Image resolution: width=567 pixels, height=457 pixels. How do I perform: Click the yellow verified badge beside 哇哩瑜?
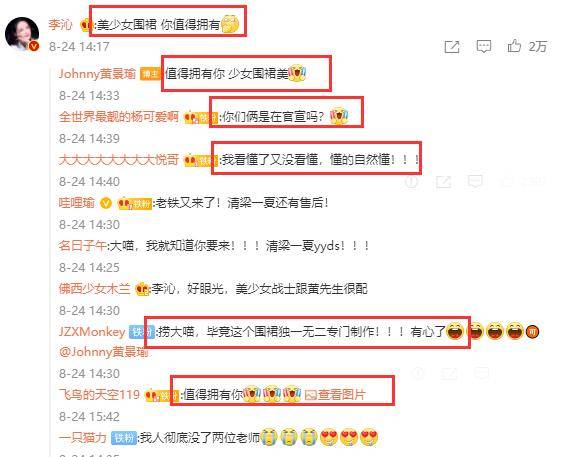(106, 203)
